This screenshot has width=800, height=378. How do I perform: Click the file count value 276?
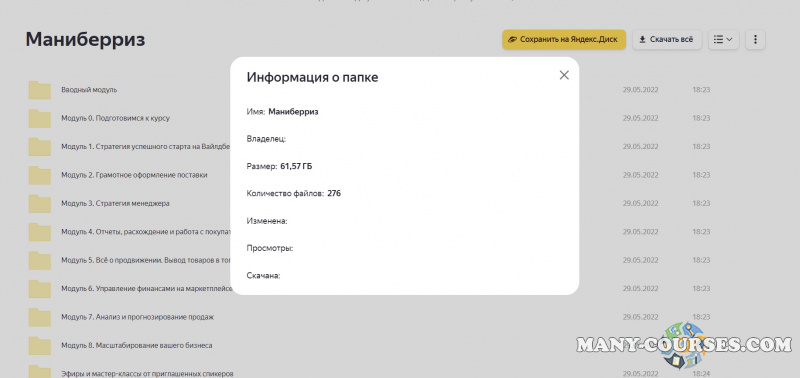coord(334,194)
